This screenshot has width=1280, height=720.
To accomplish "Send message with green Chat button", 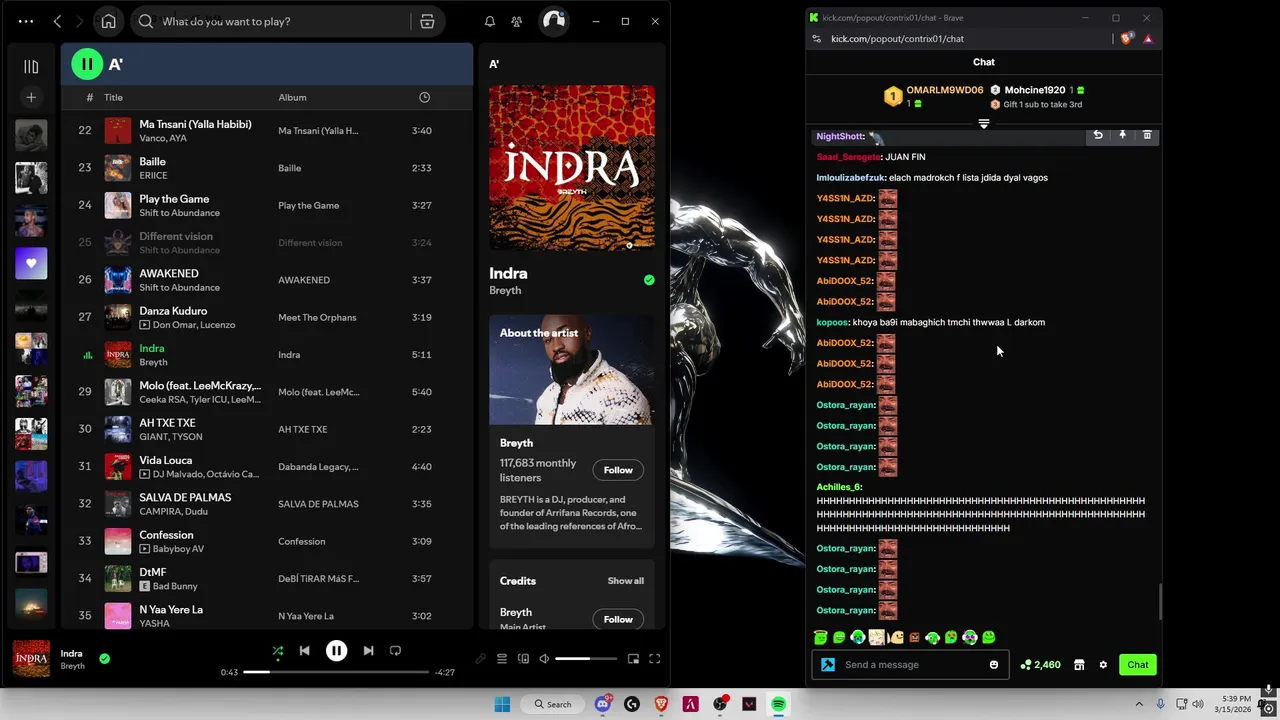I will click(x=1138, y=665).
